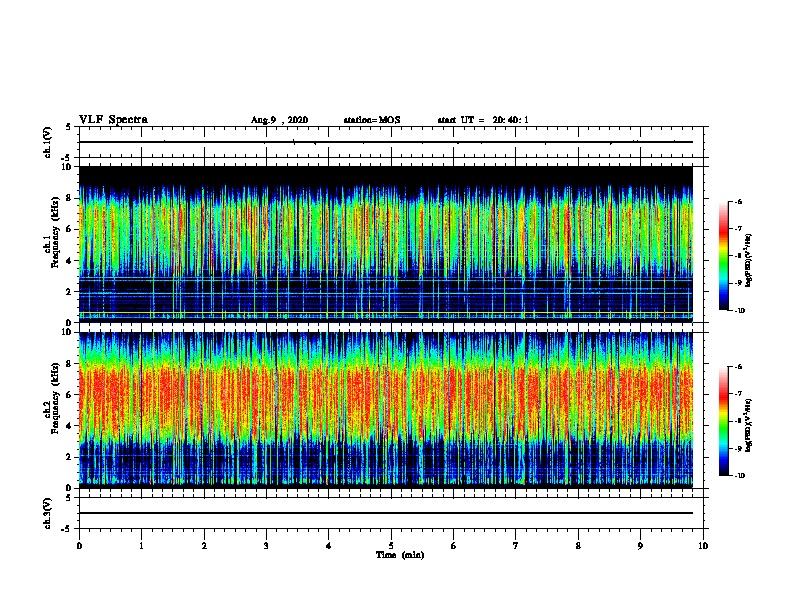Click the "-6" value on ch.1 color bar
Screen dimensions: 792x612
click(x=738, y=201)
